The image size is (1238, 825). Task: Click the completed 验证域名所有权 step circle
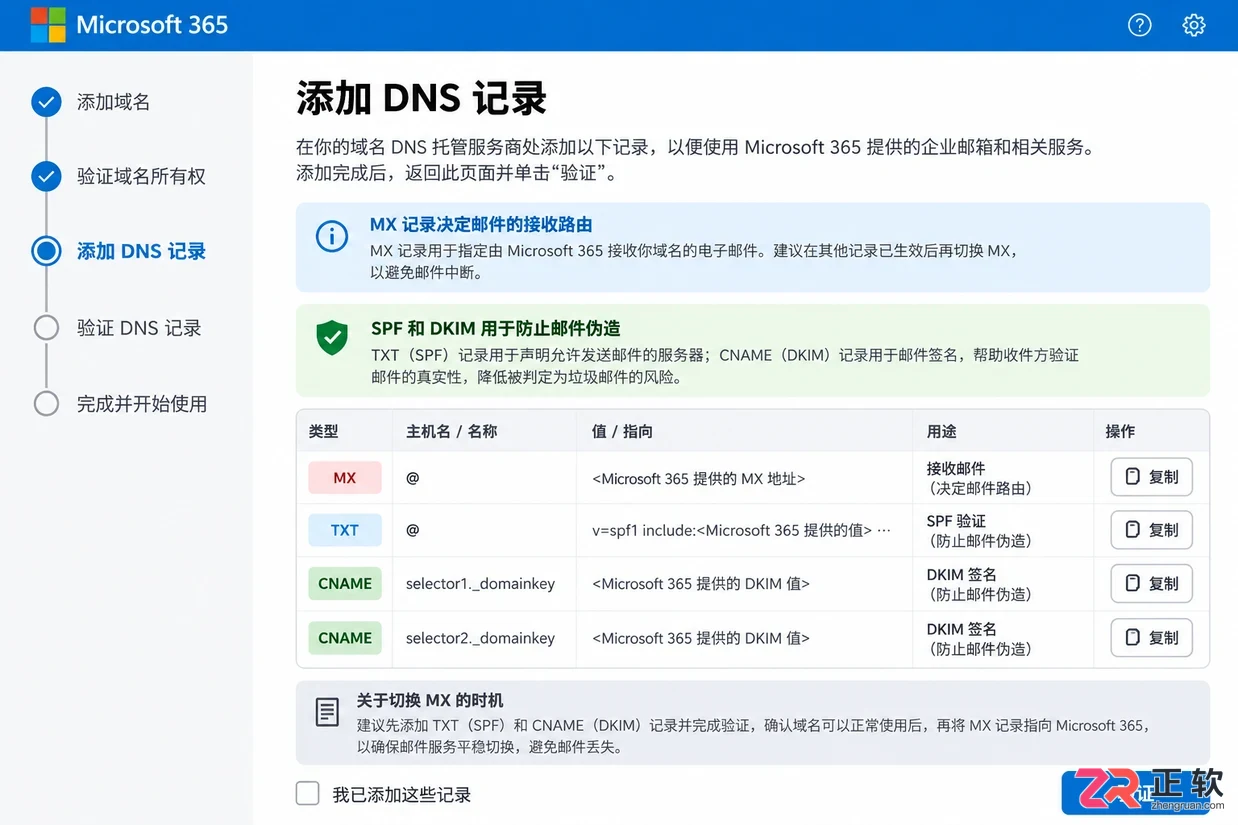tap(46, 177)
